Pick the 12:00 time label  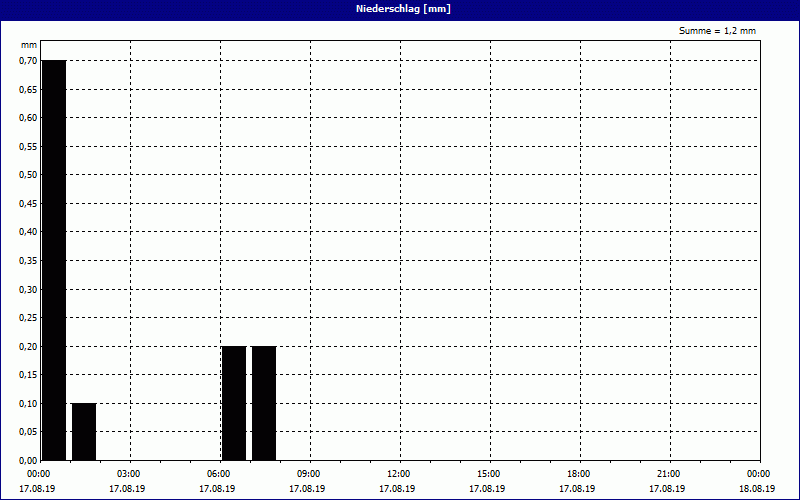coord(398,474)
